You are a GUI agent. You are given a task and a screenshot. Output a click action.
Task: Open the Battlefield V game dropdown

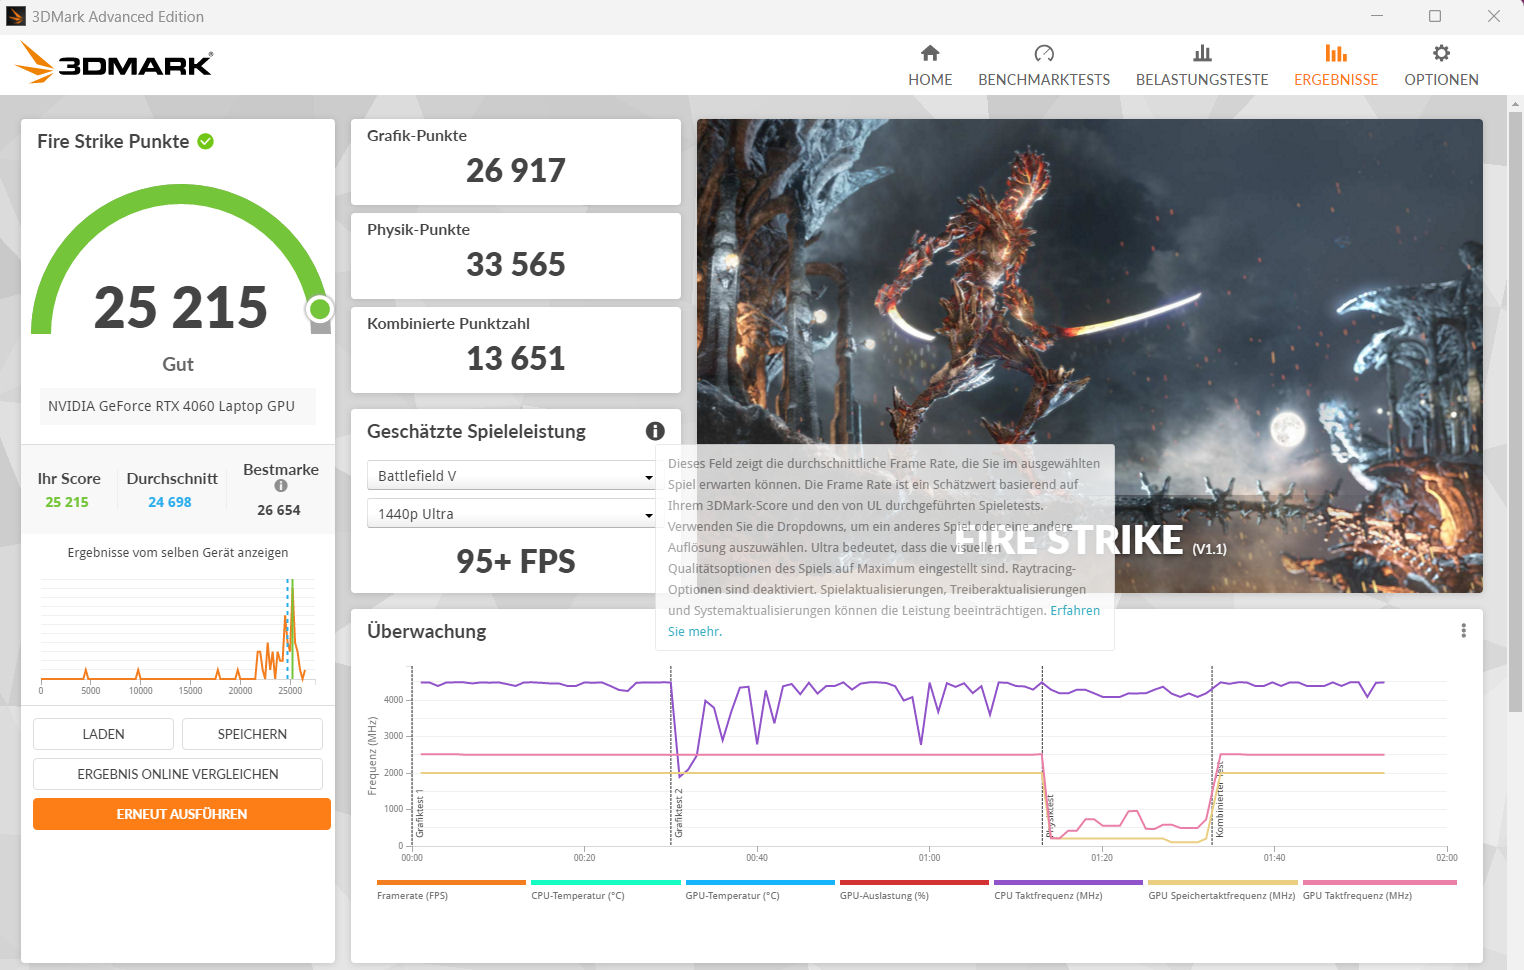click(x=511, y=476)
